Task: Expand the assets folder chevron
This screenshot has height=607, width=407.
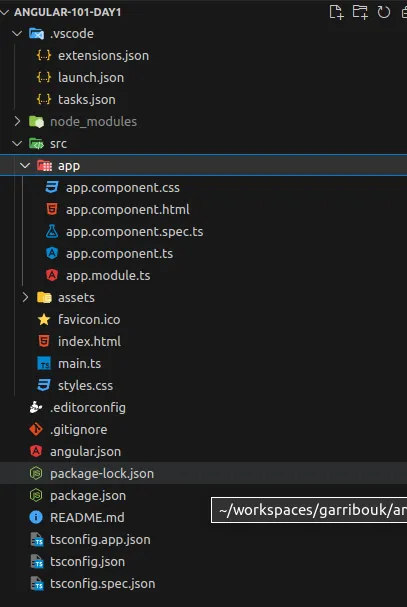Action: click(25, 297)
